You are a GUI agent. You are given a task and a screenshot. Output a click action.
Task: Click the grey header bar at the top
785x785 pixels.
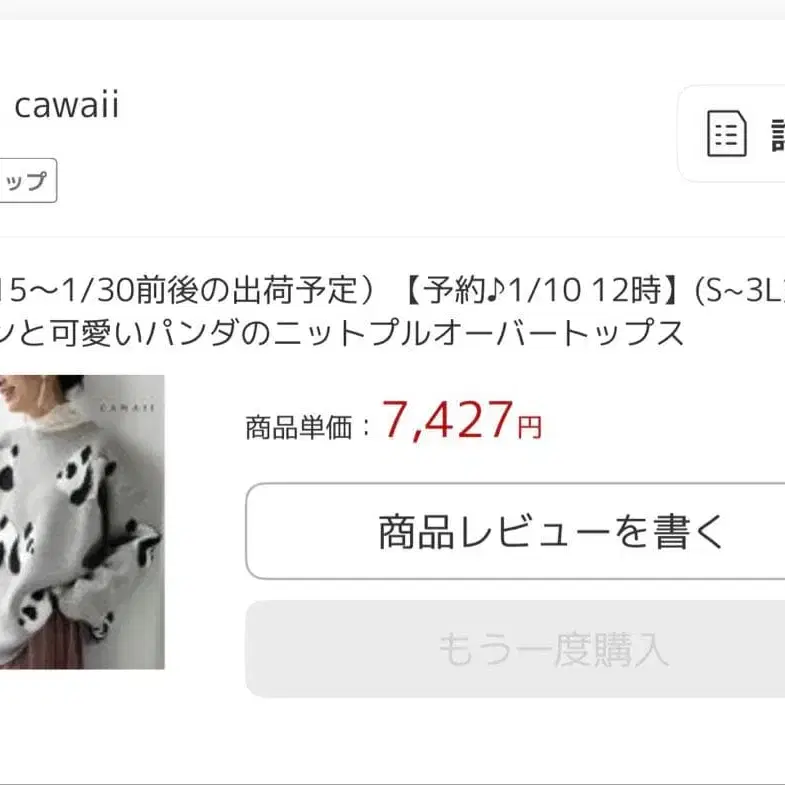[392, 10]
